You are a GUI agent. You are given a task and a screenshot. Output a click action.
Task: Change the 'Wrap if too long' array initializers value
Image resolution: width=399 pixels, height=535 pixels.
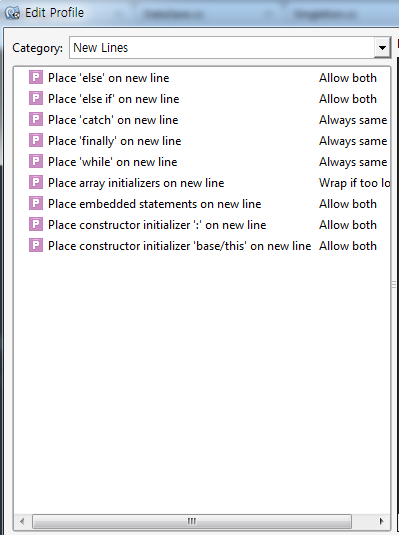pos(355,183)
